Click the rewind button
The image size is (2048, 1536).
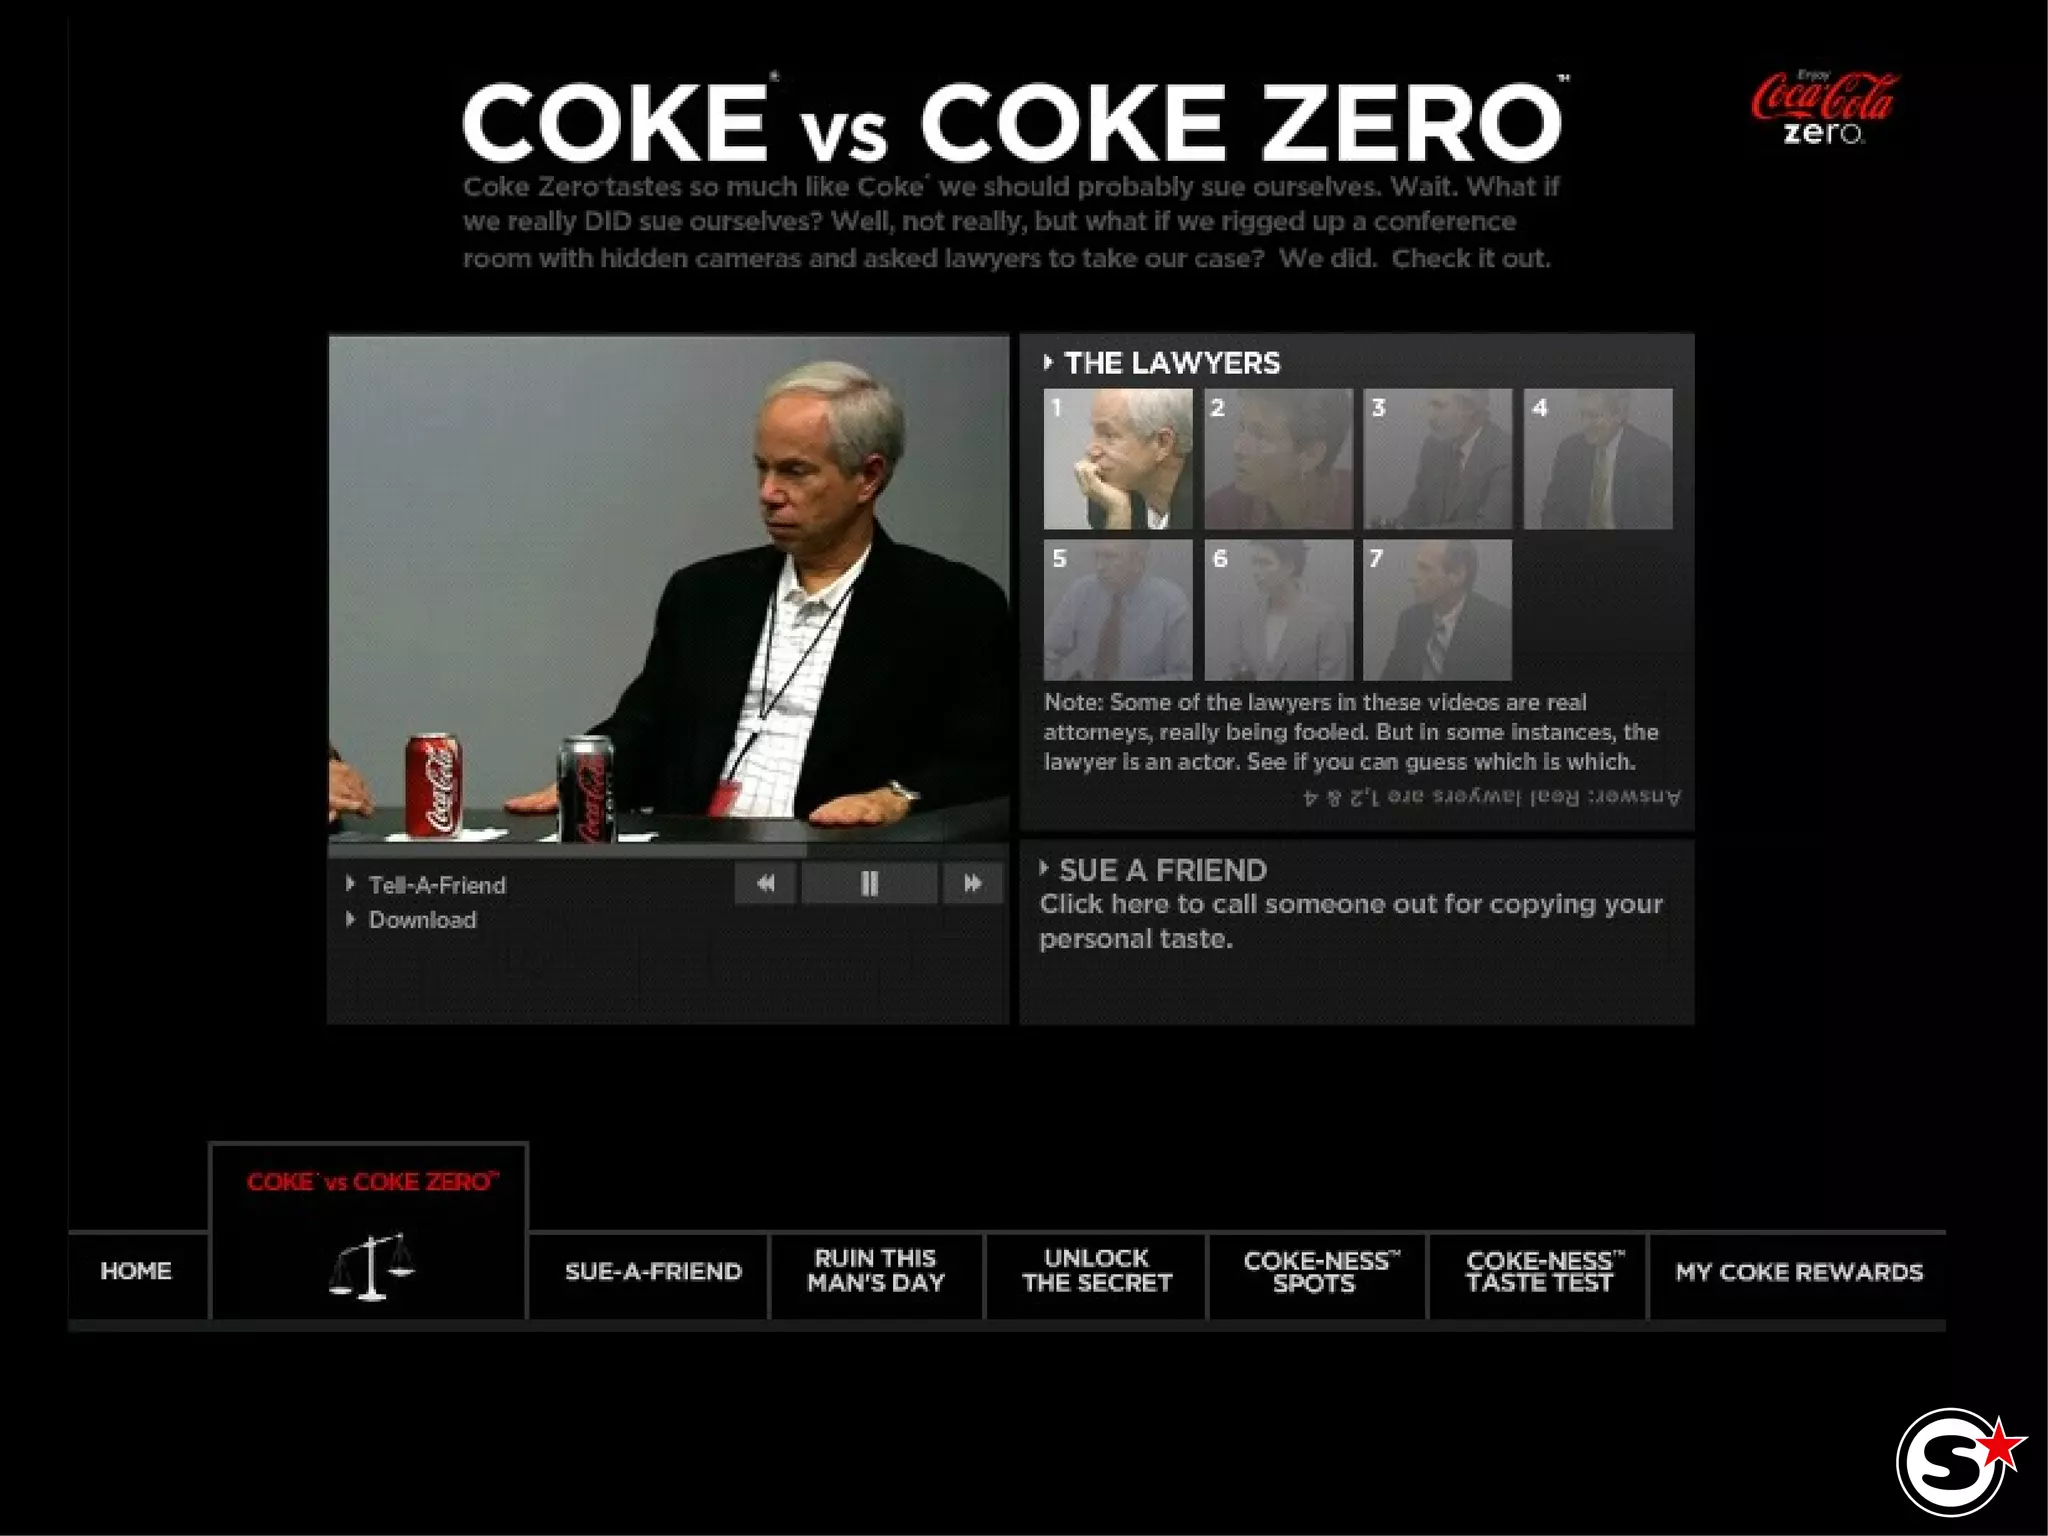click(766, 884)
